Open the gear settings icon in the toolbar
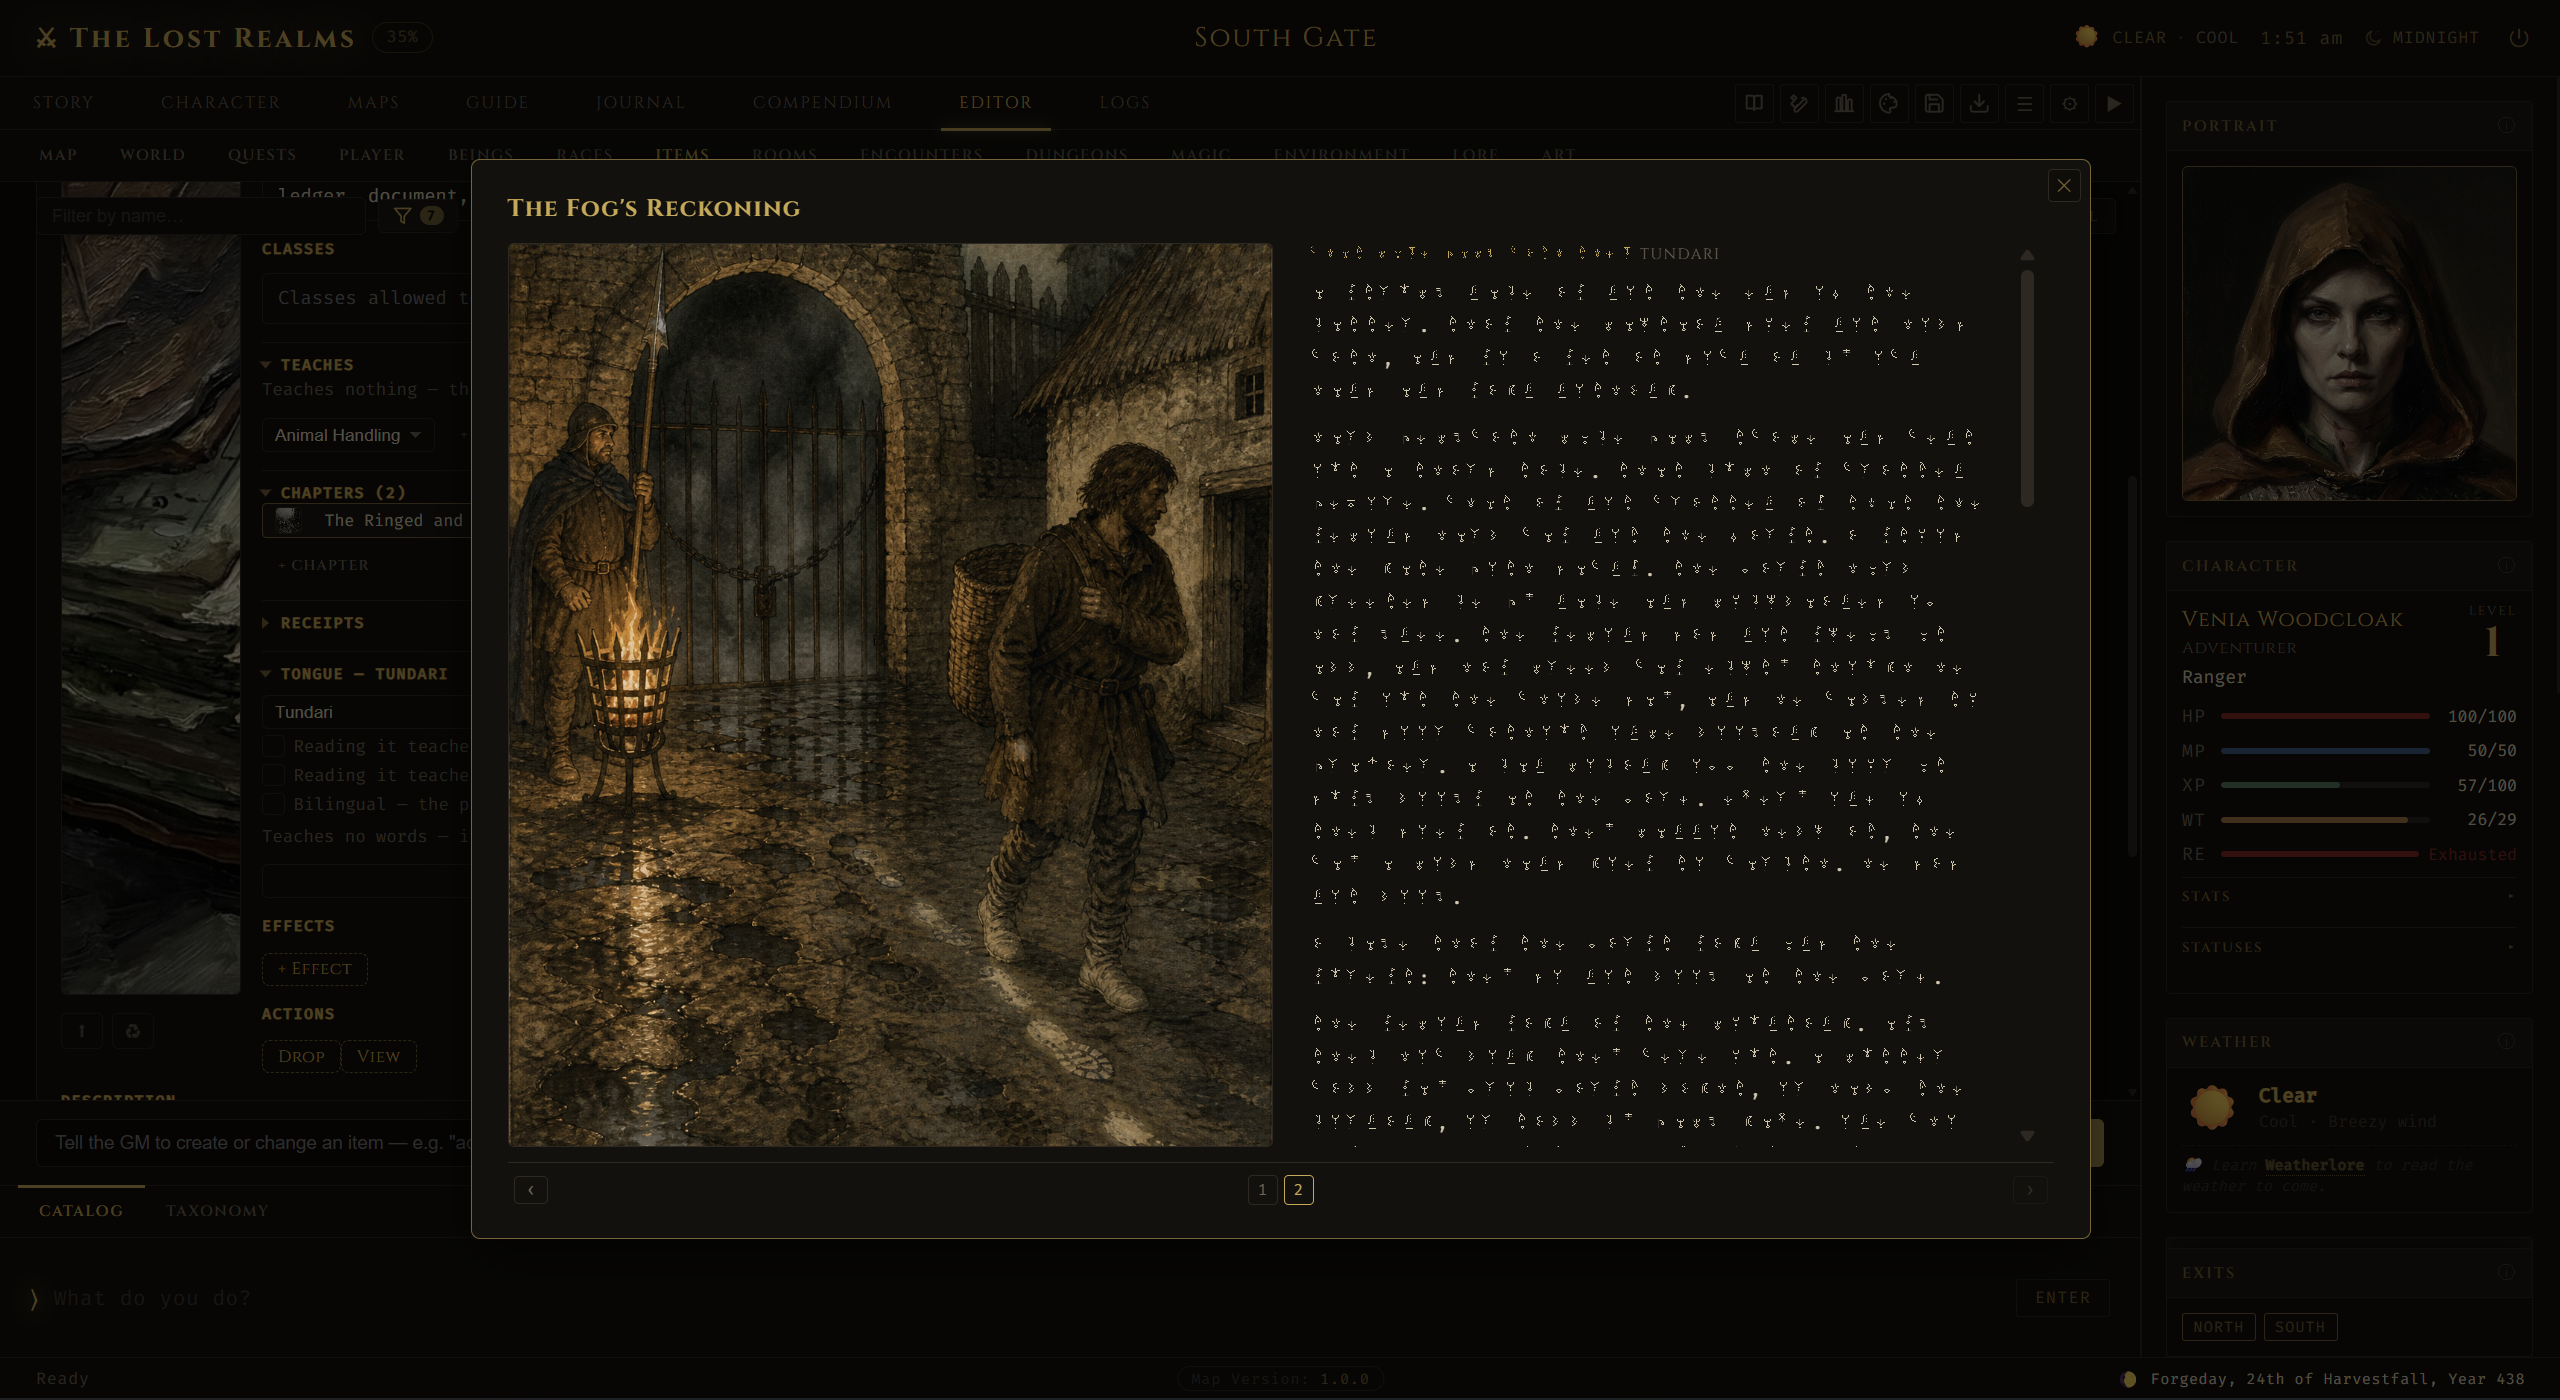Image resolution: width=2560 pixels, height=1400 pixels. click(2069, 103)
